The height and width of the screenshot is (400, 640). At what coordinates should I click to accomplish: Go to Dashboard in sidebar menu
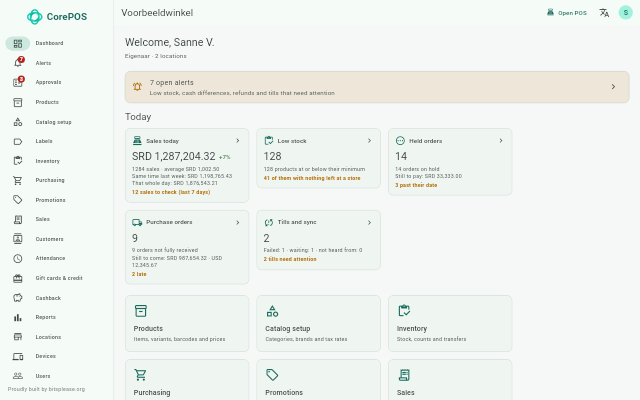point(49,43)
